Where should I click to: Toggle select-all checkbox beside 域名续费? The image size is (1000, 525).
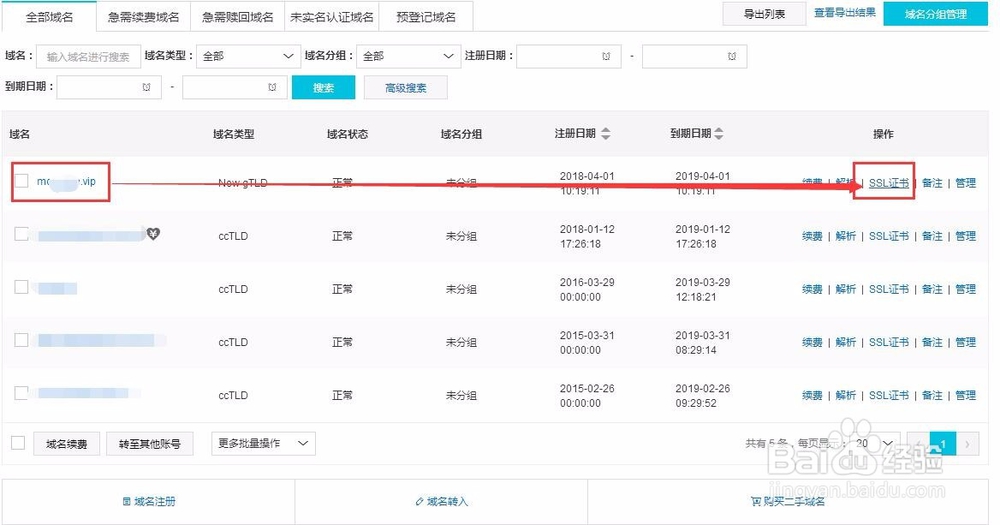point(18,443)
